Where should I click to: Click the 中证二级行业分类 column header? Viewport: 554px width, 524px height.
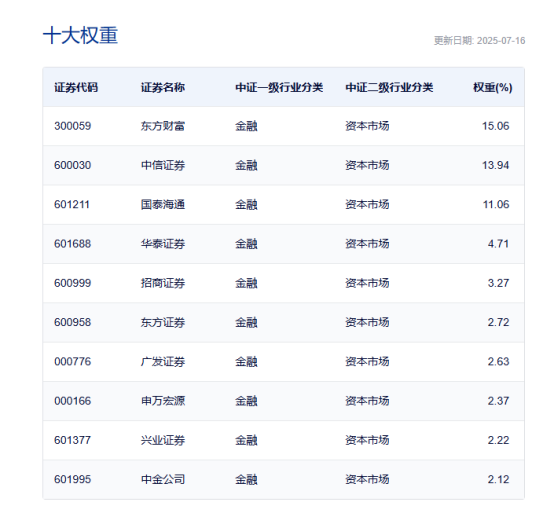click(389, 87)
